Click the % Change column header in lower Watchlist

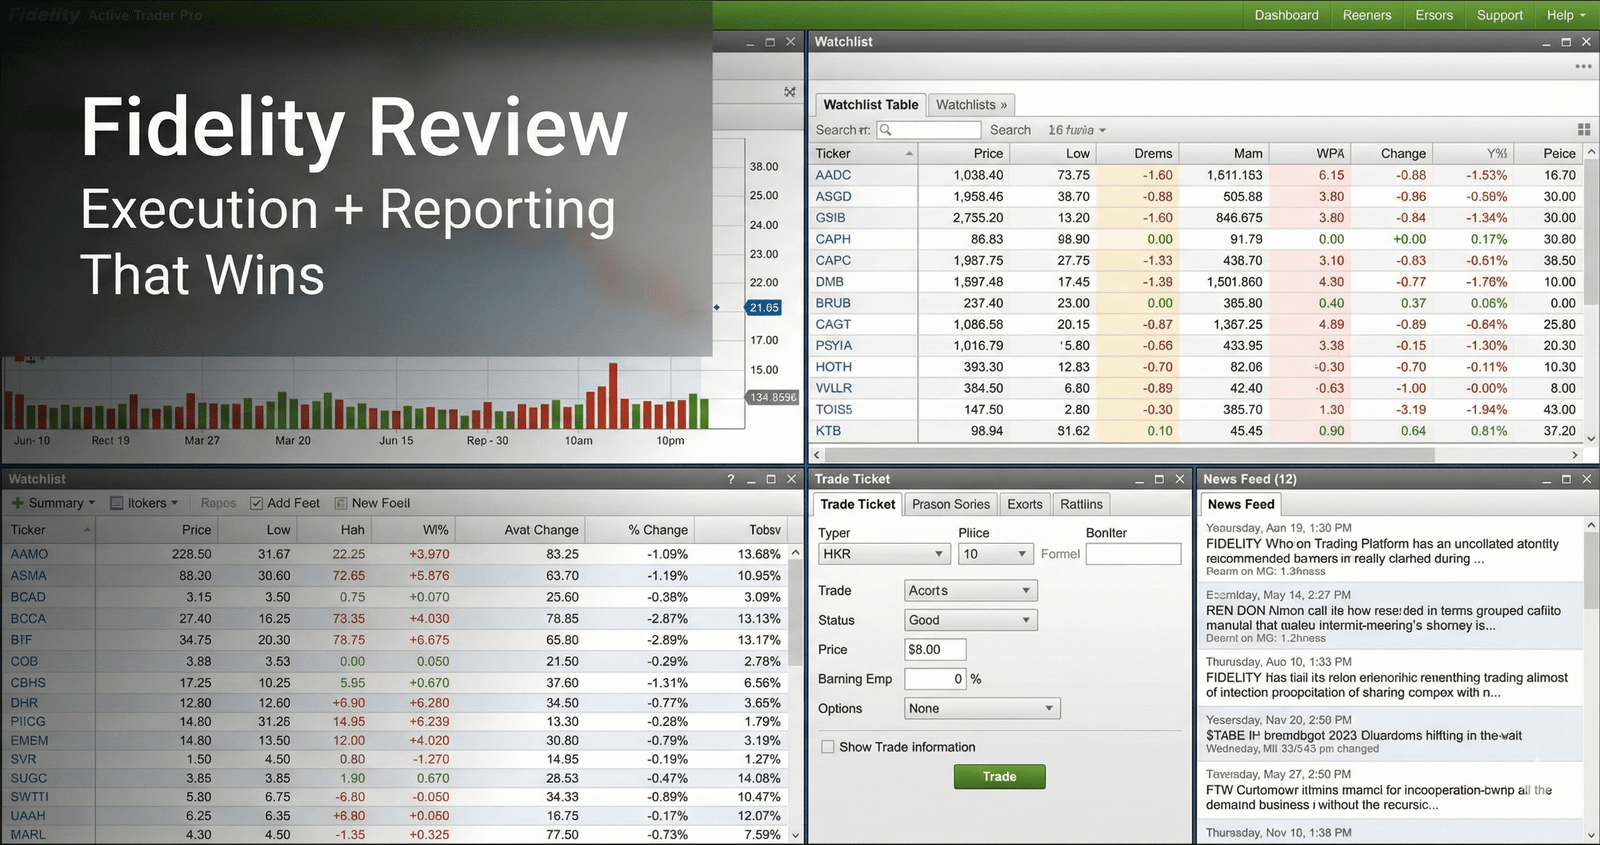pyautogui.click(x=657, y=530)
